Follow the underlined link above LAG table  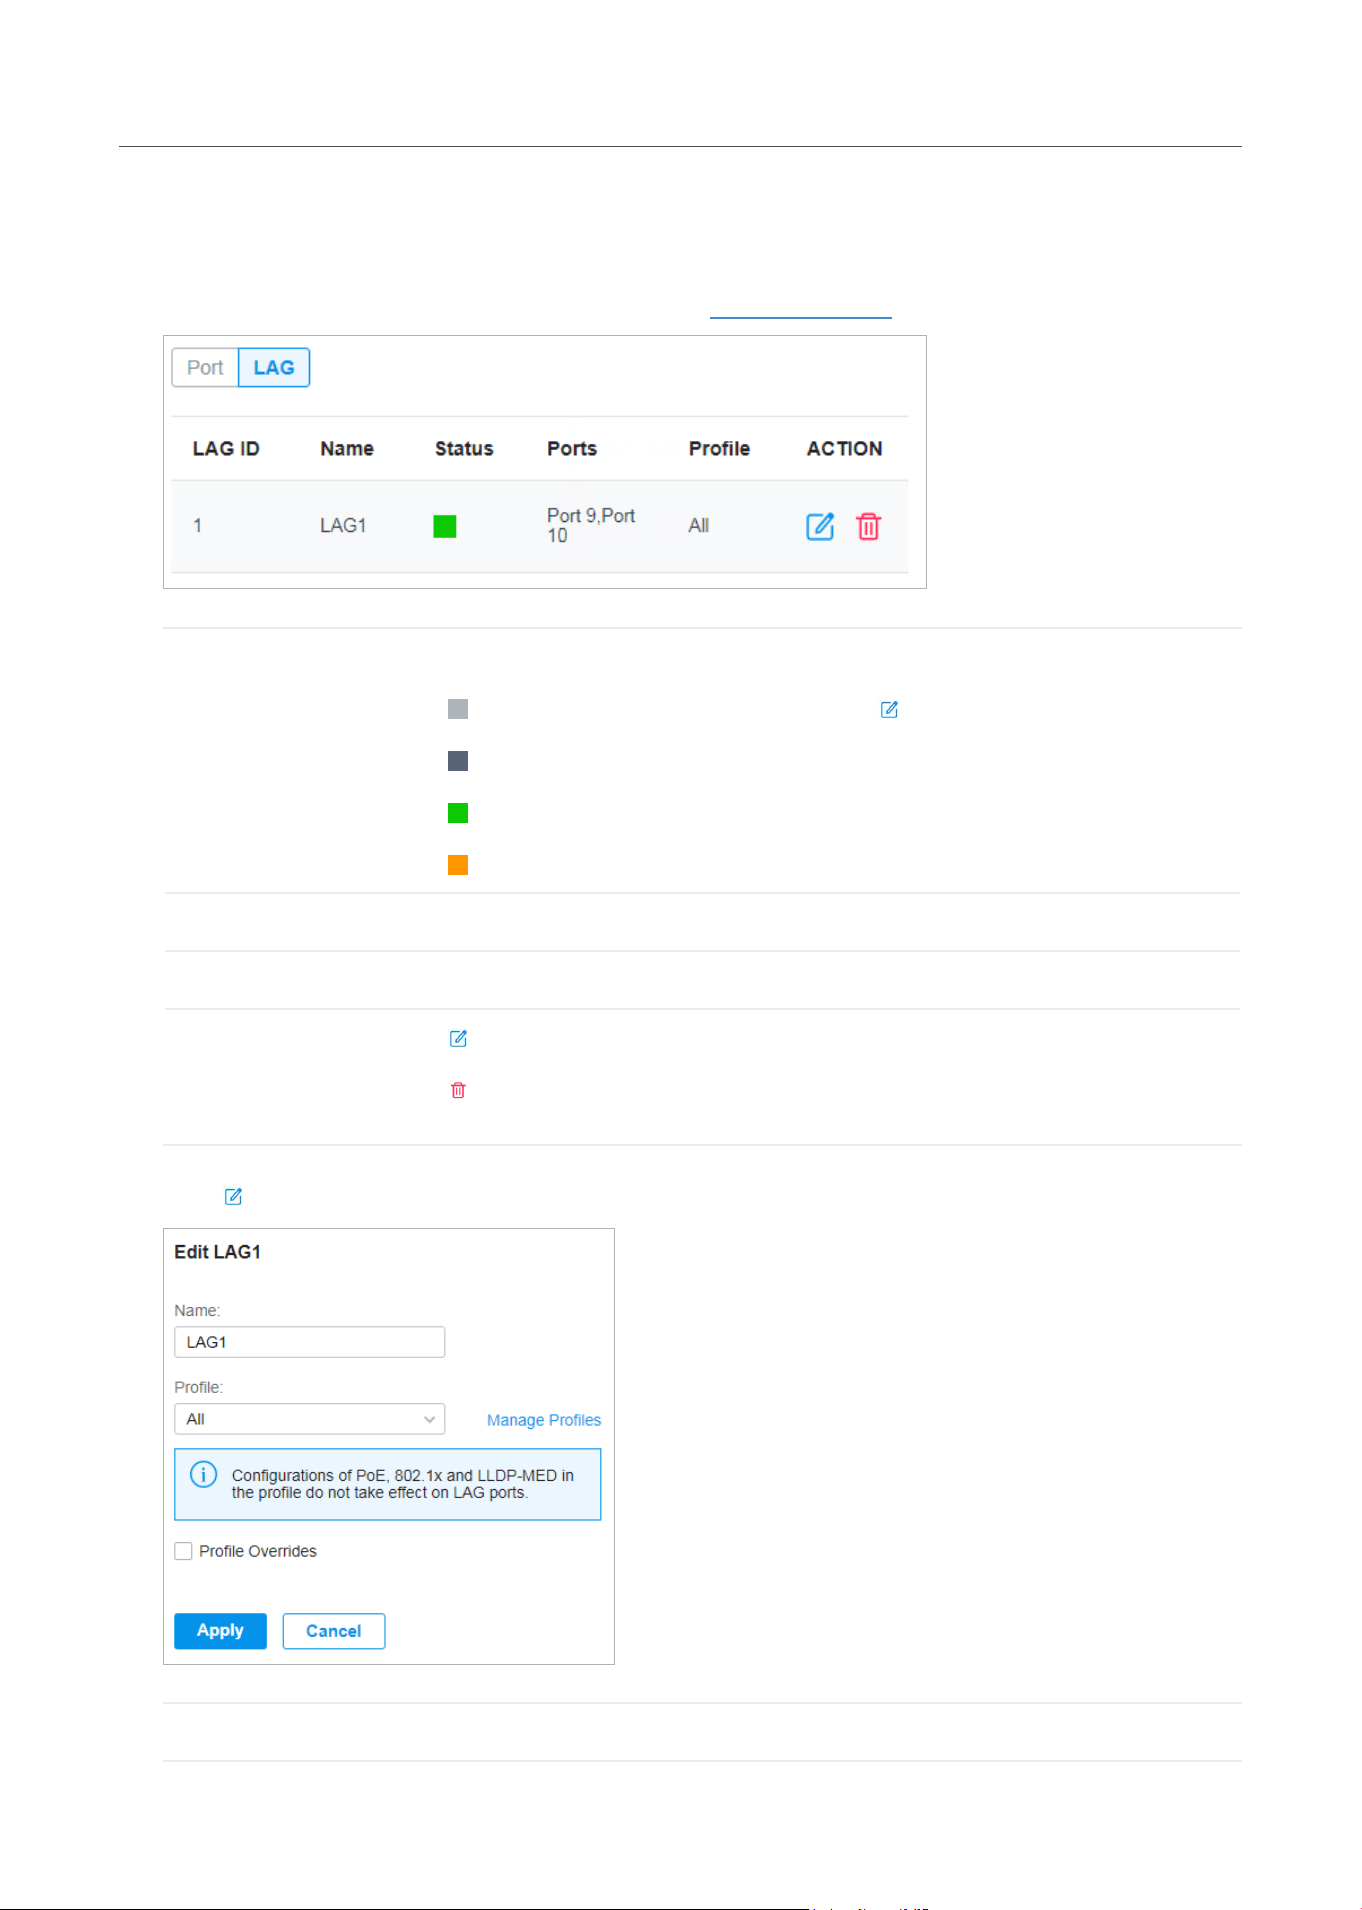[800, 312]
